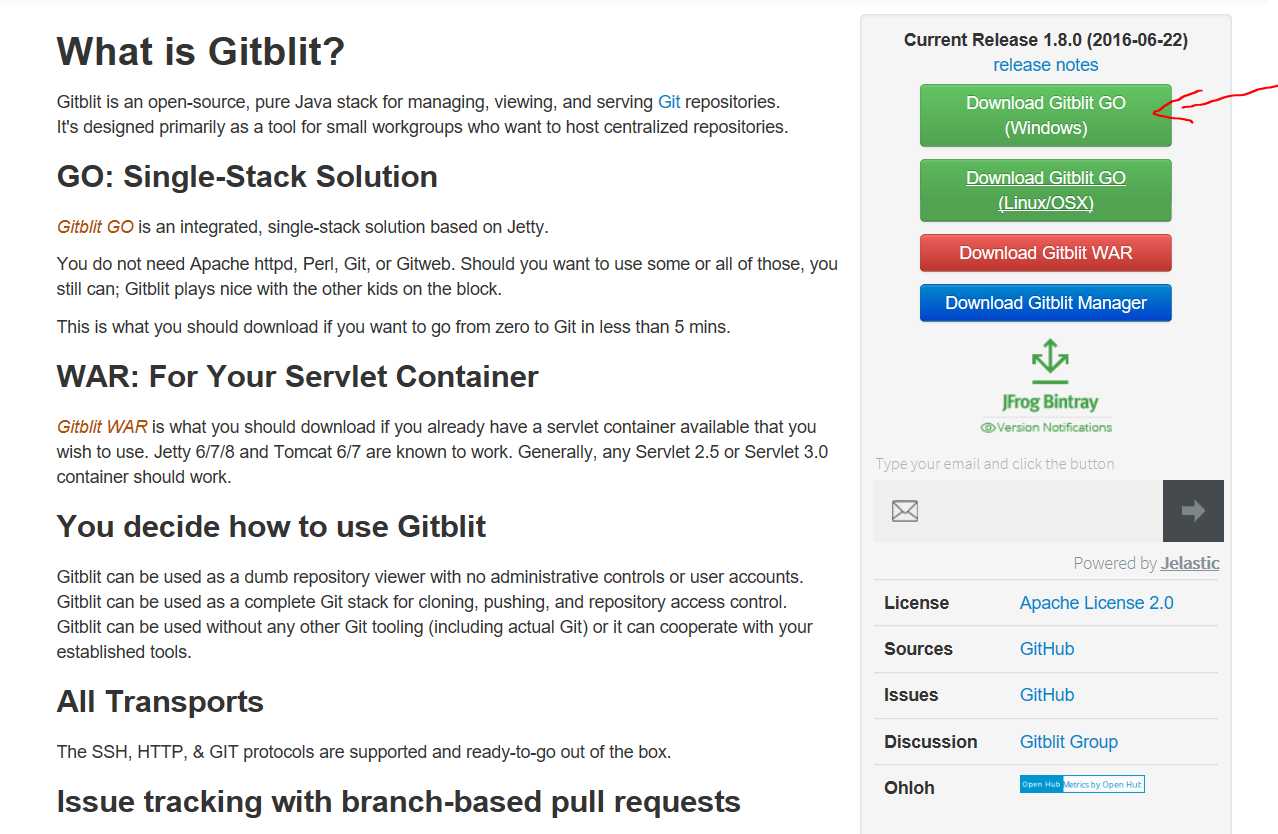Submit email via the arrow icon
Image resolution: width=1278 pixels, height=834 pixels.
1192,510
